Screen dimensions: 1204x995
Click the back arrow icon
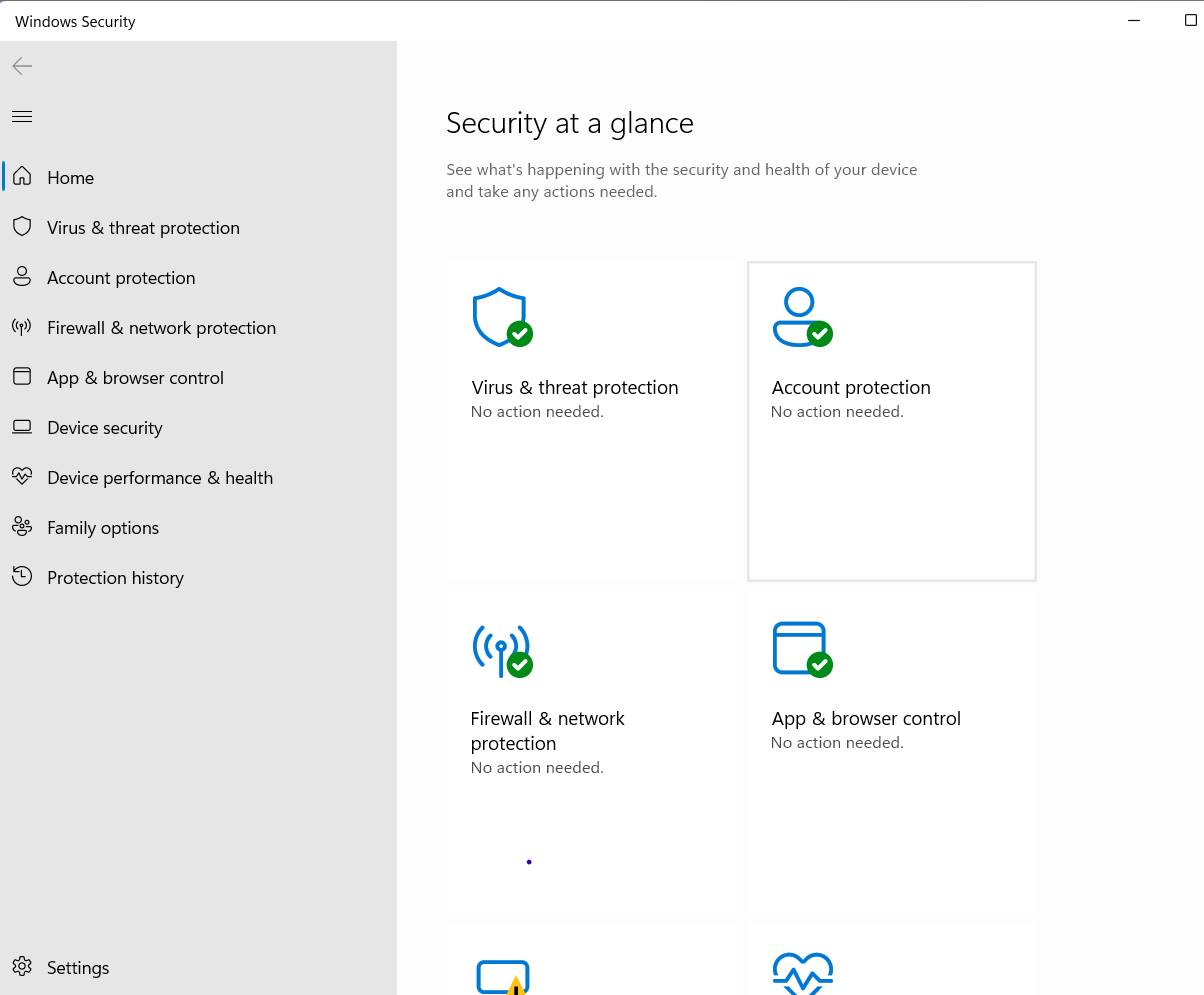[x=22, y=66]
